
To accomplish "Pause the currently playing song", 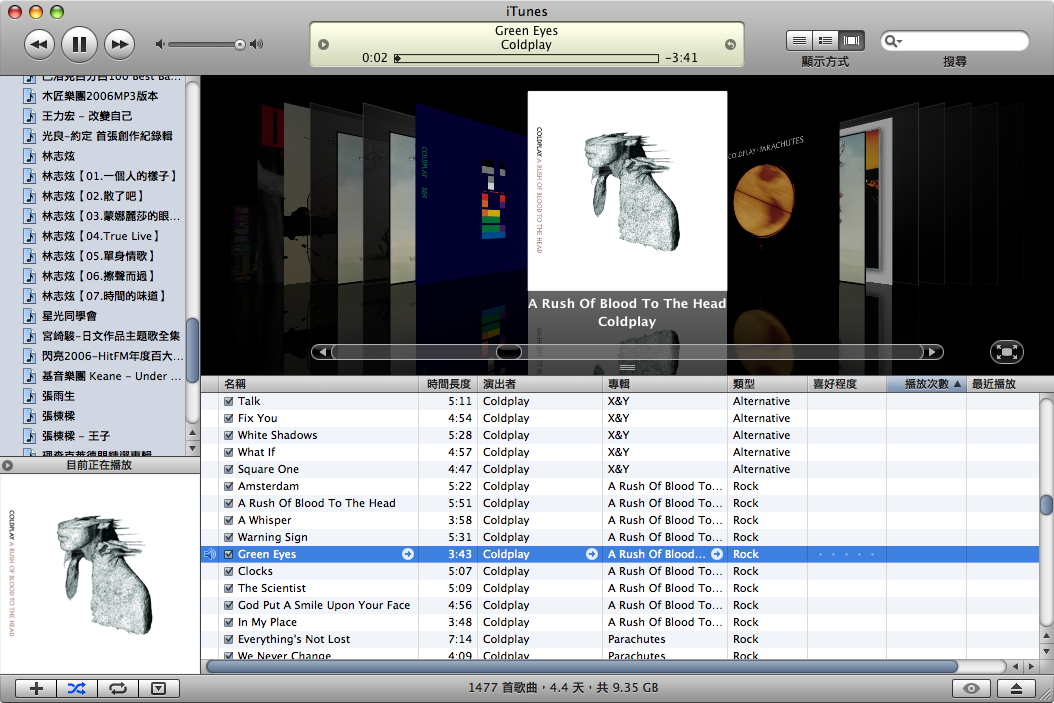I will point(79,44).
